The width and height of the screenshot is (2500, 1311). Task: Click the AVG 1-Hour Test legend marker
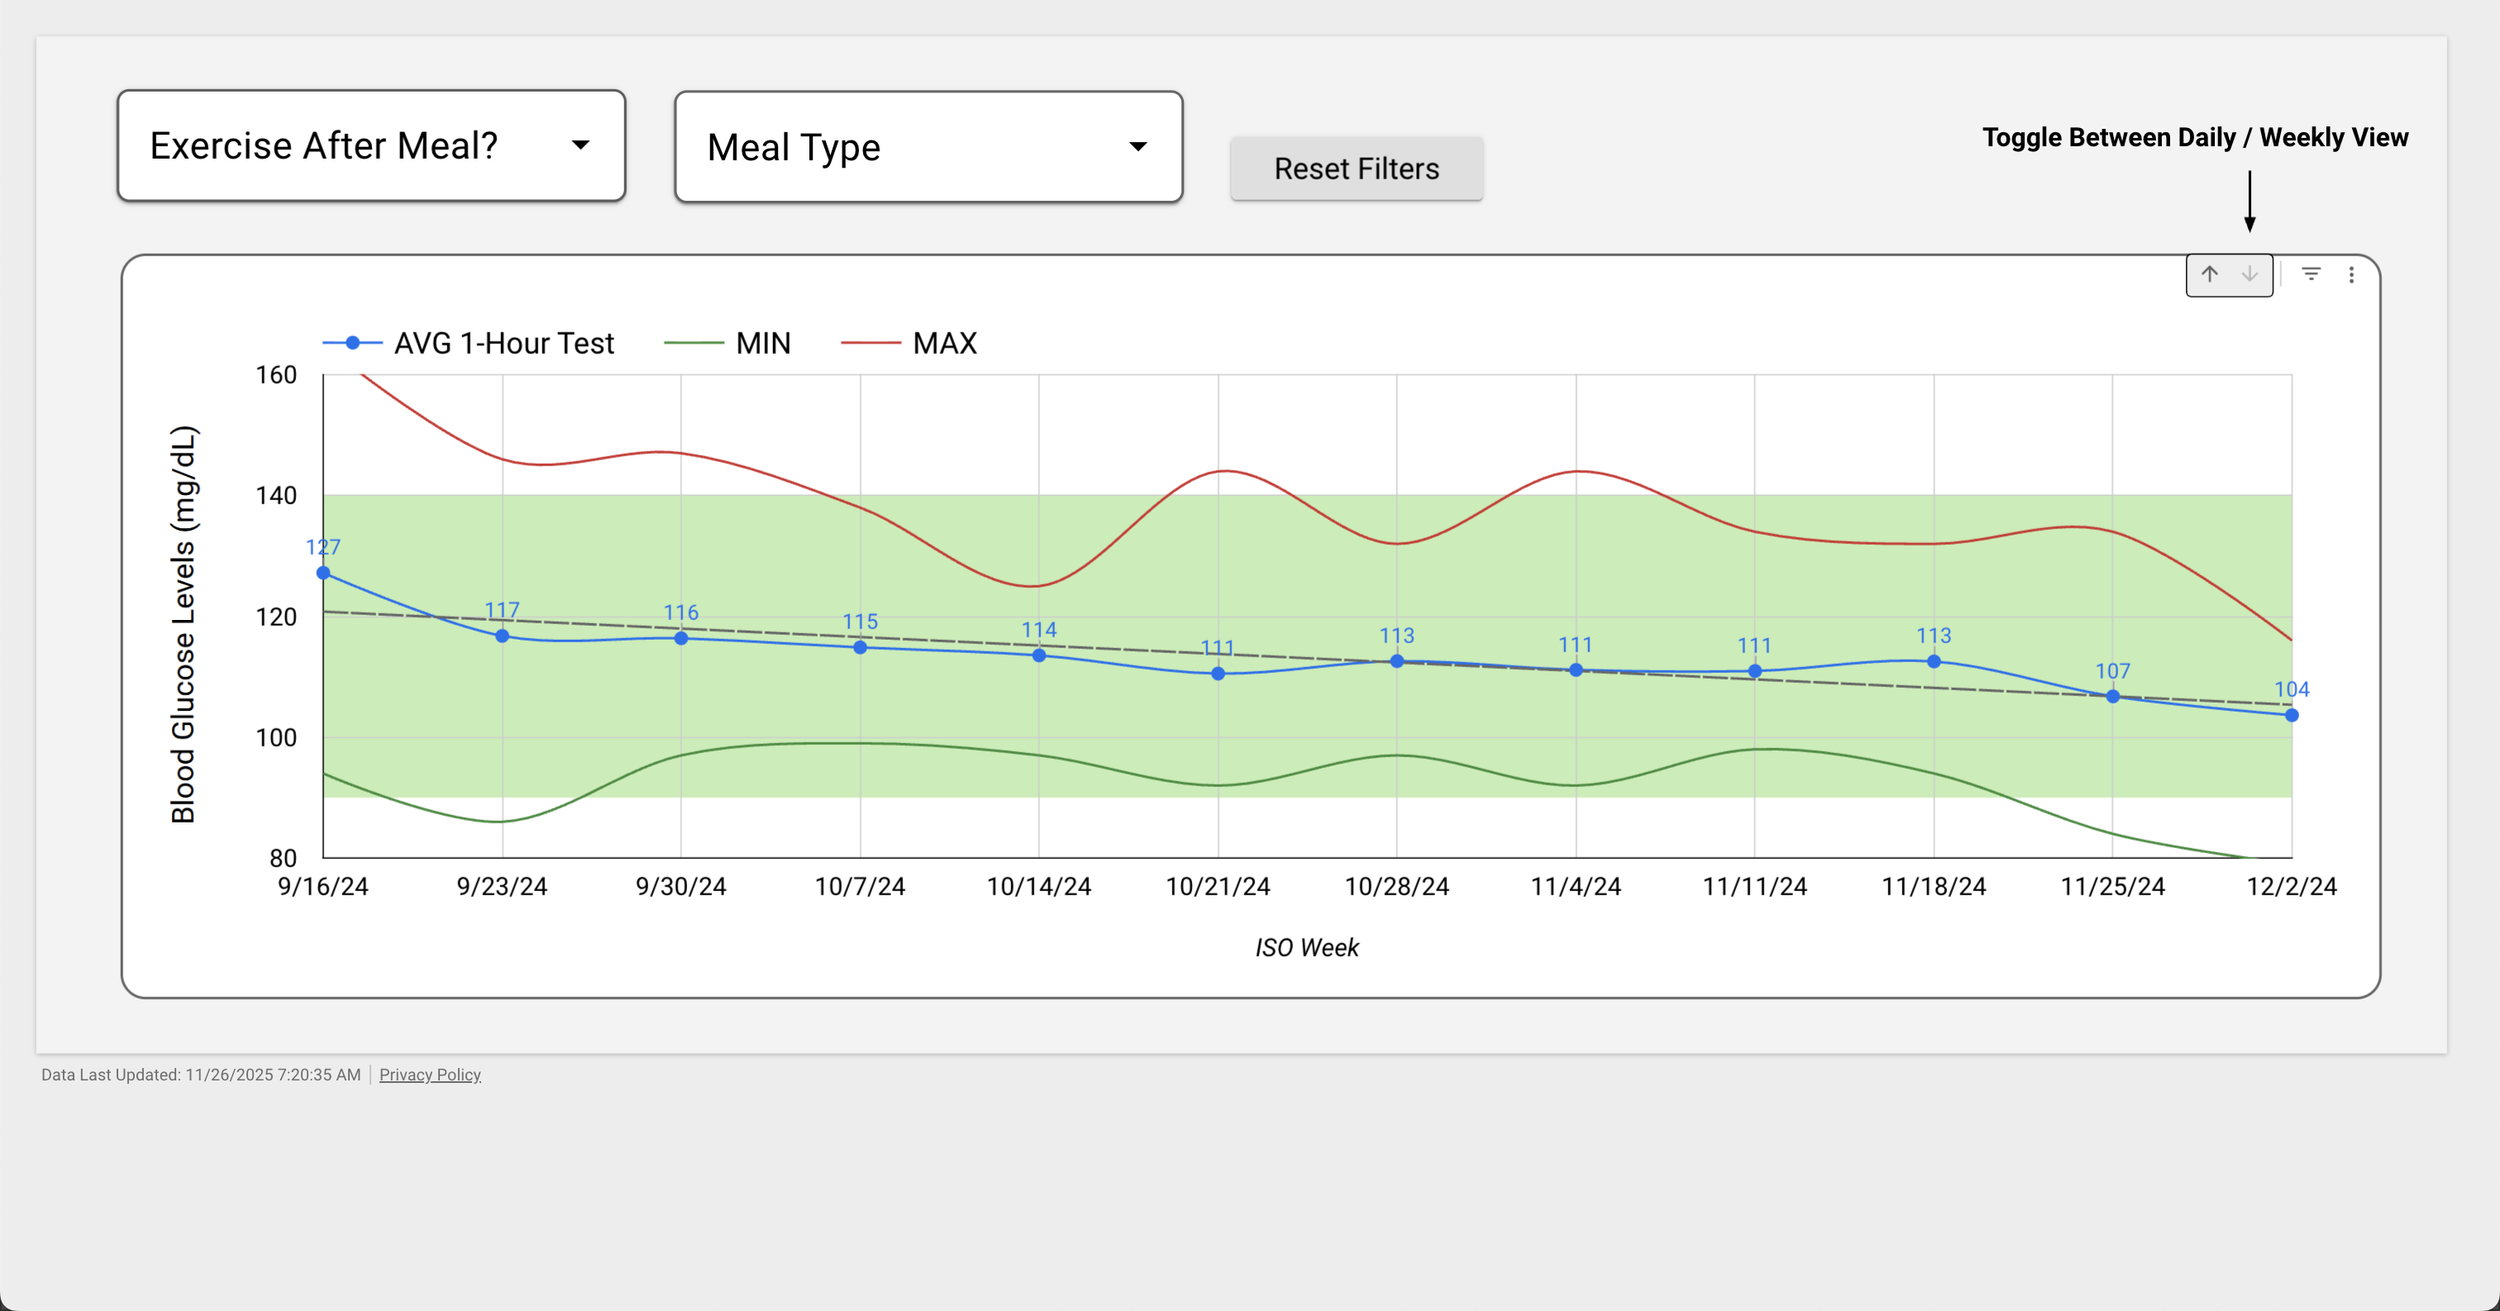352,343
